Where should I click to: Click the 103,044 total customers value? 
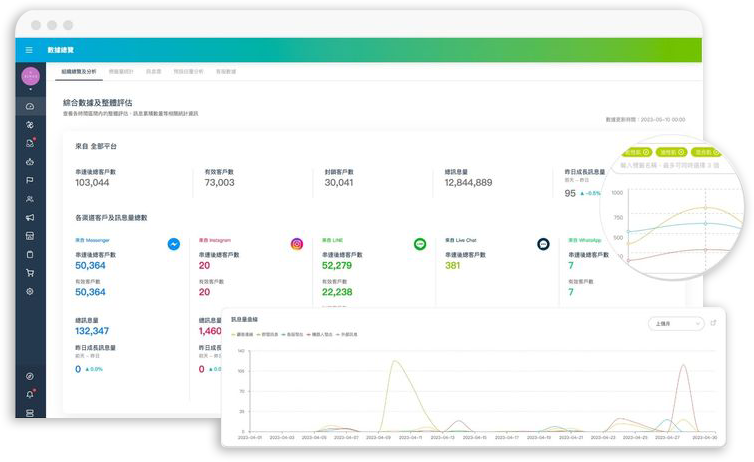click(92, 183)
